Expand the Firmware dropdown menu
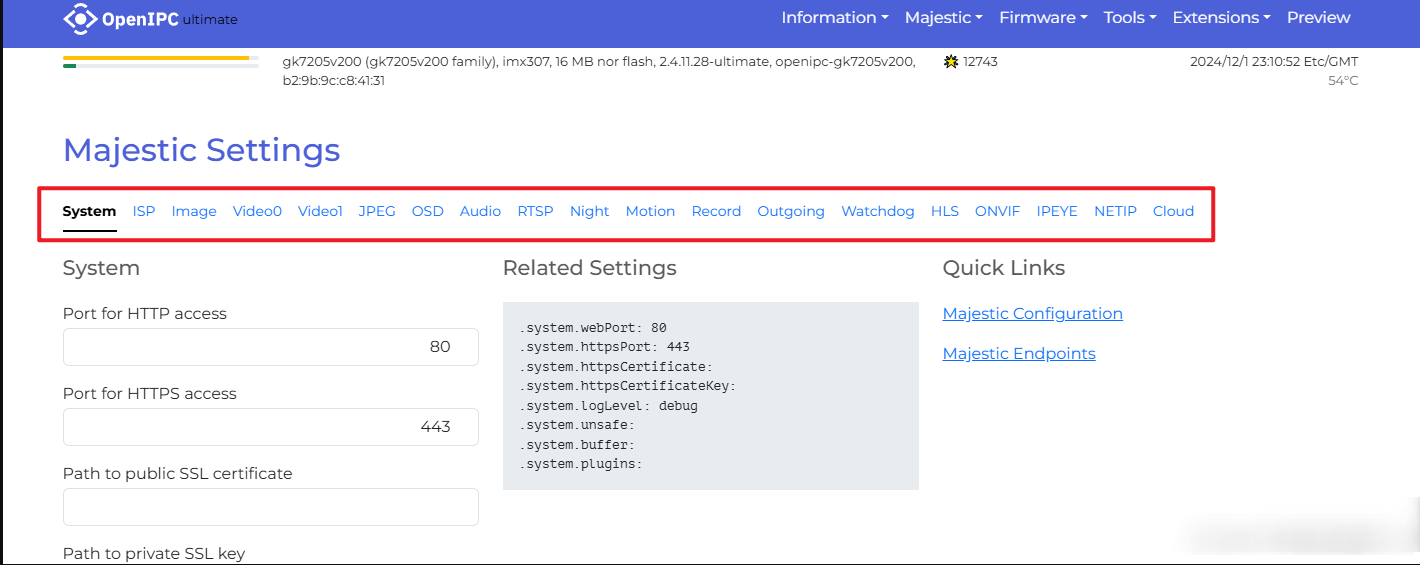Viewport: 1420px width, 565px height. (1043, 18)
